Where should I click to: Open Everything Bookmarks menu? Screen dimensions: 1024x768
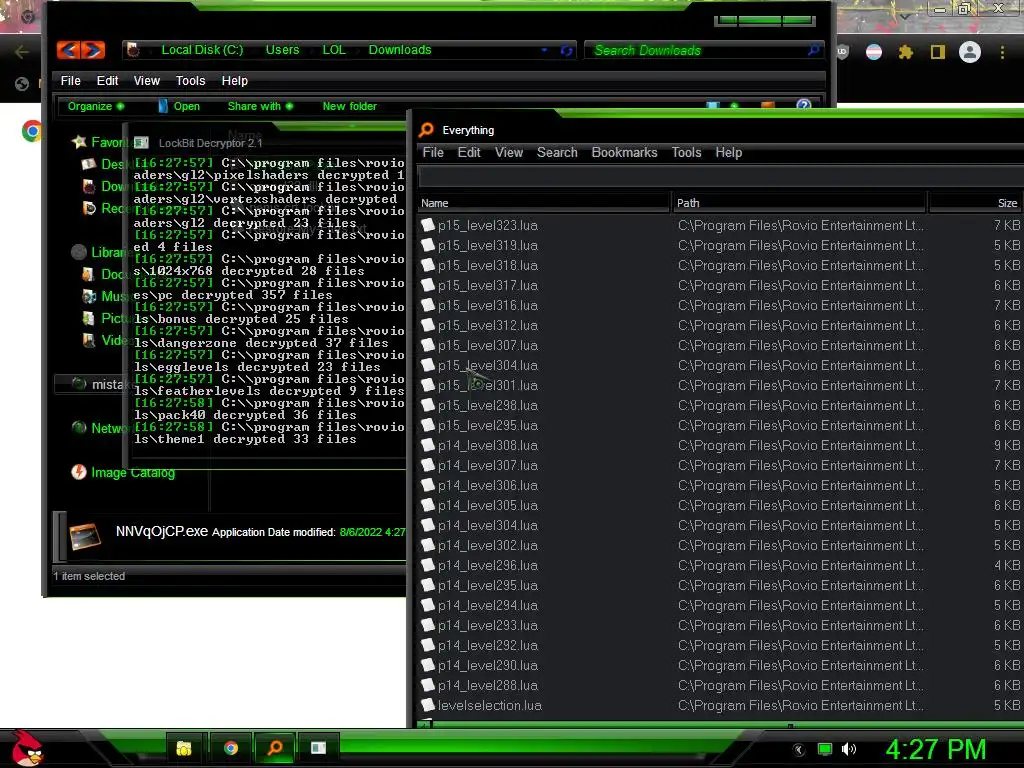click(624, 152)
